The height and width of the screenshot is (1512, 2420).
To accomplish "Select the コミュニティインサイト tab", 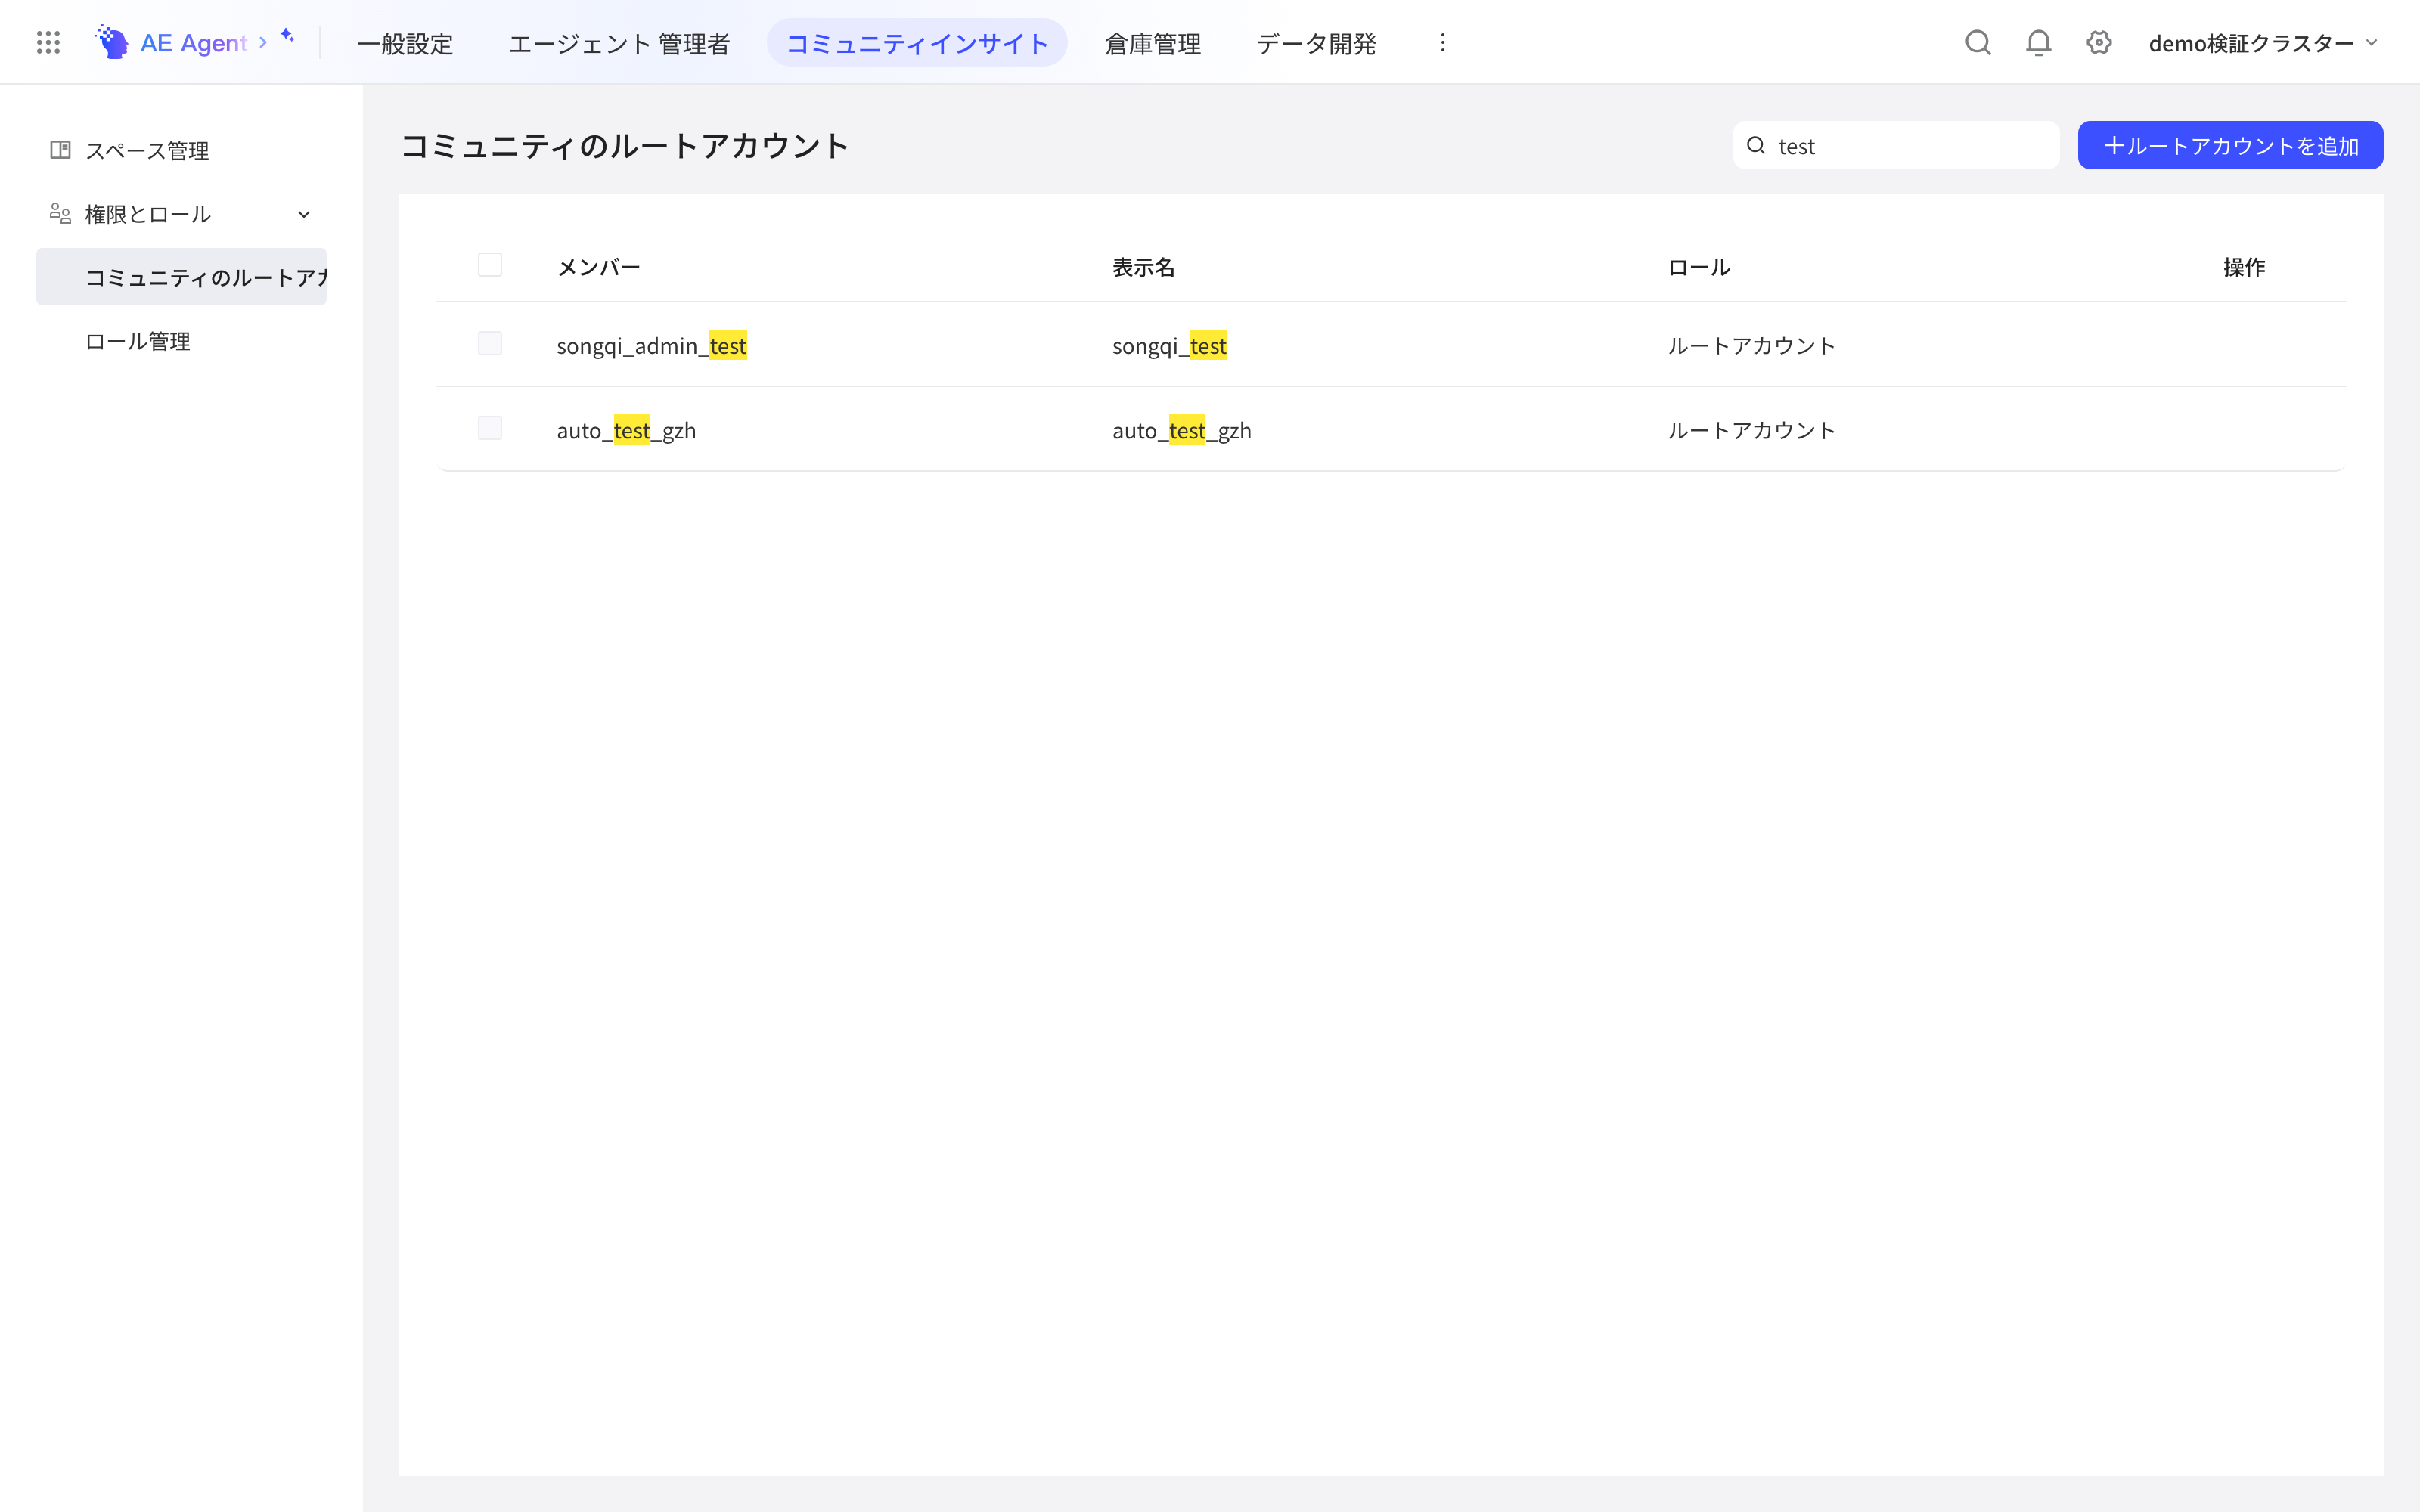I will pos(917,43).
